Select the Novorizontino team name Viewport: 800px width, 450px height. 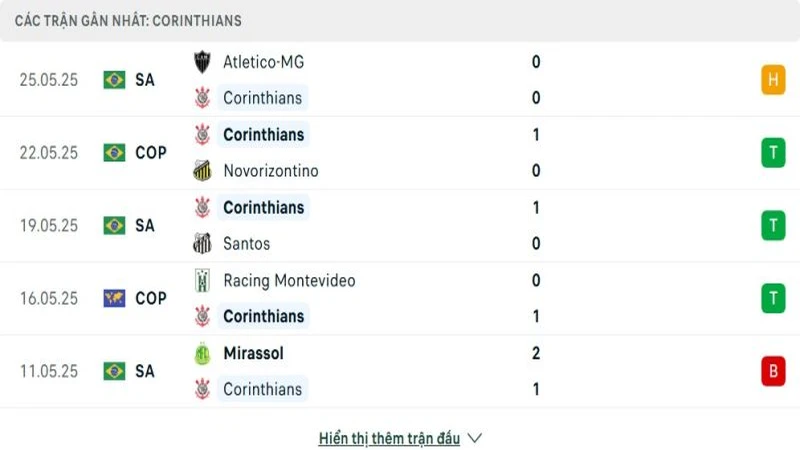pyautogui.click(x=271, y=171)
